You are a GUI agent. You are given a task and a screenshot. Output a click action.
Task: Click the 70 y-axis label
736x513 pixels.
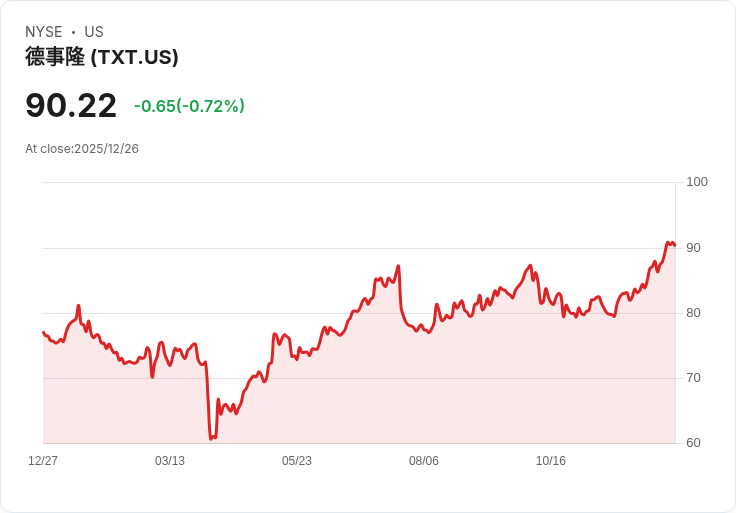pyautogui.click(x=694, y=378)
